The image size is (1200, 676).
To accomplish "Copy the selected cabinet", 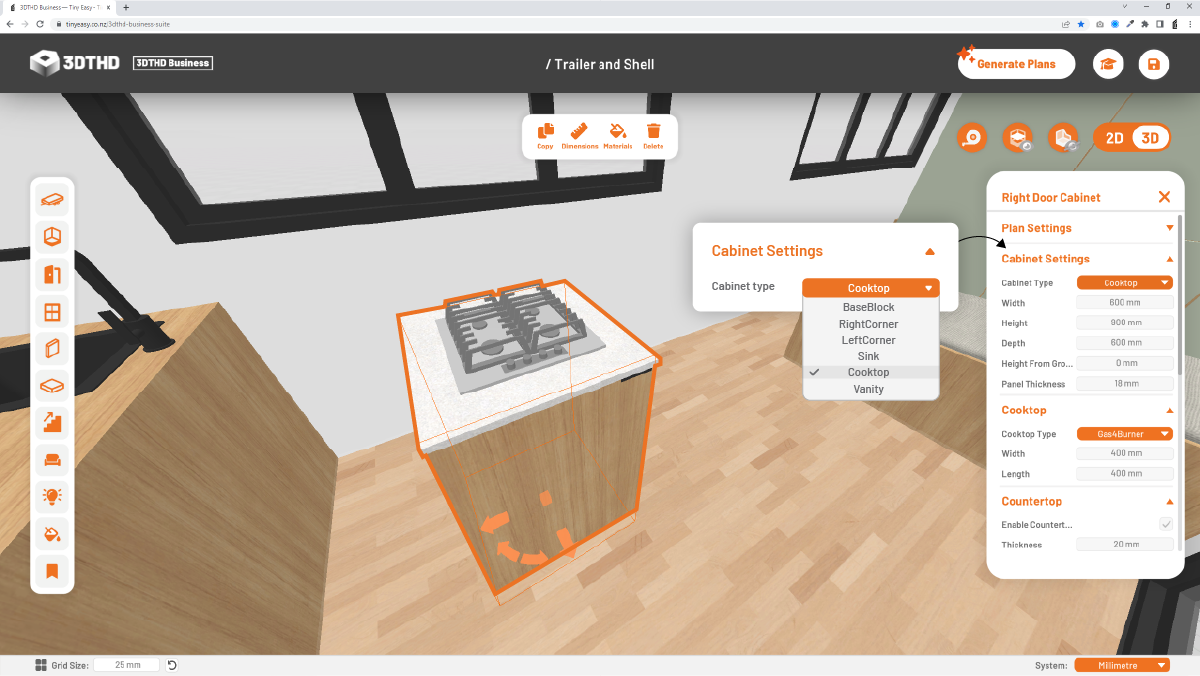I will 545,136.
